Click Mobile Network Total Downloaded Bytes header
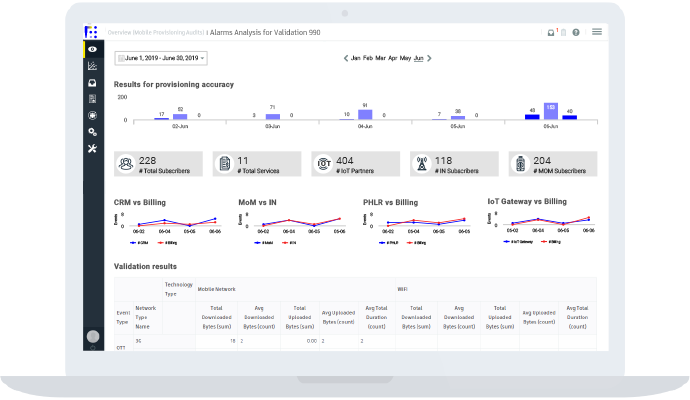The image size is (690, 400). (217, 318)
